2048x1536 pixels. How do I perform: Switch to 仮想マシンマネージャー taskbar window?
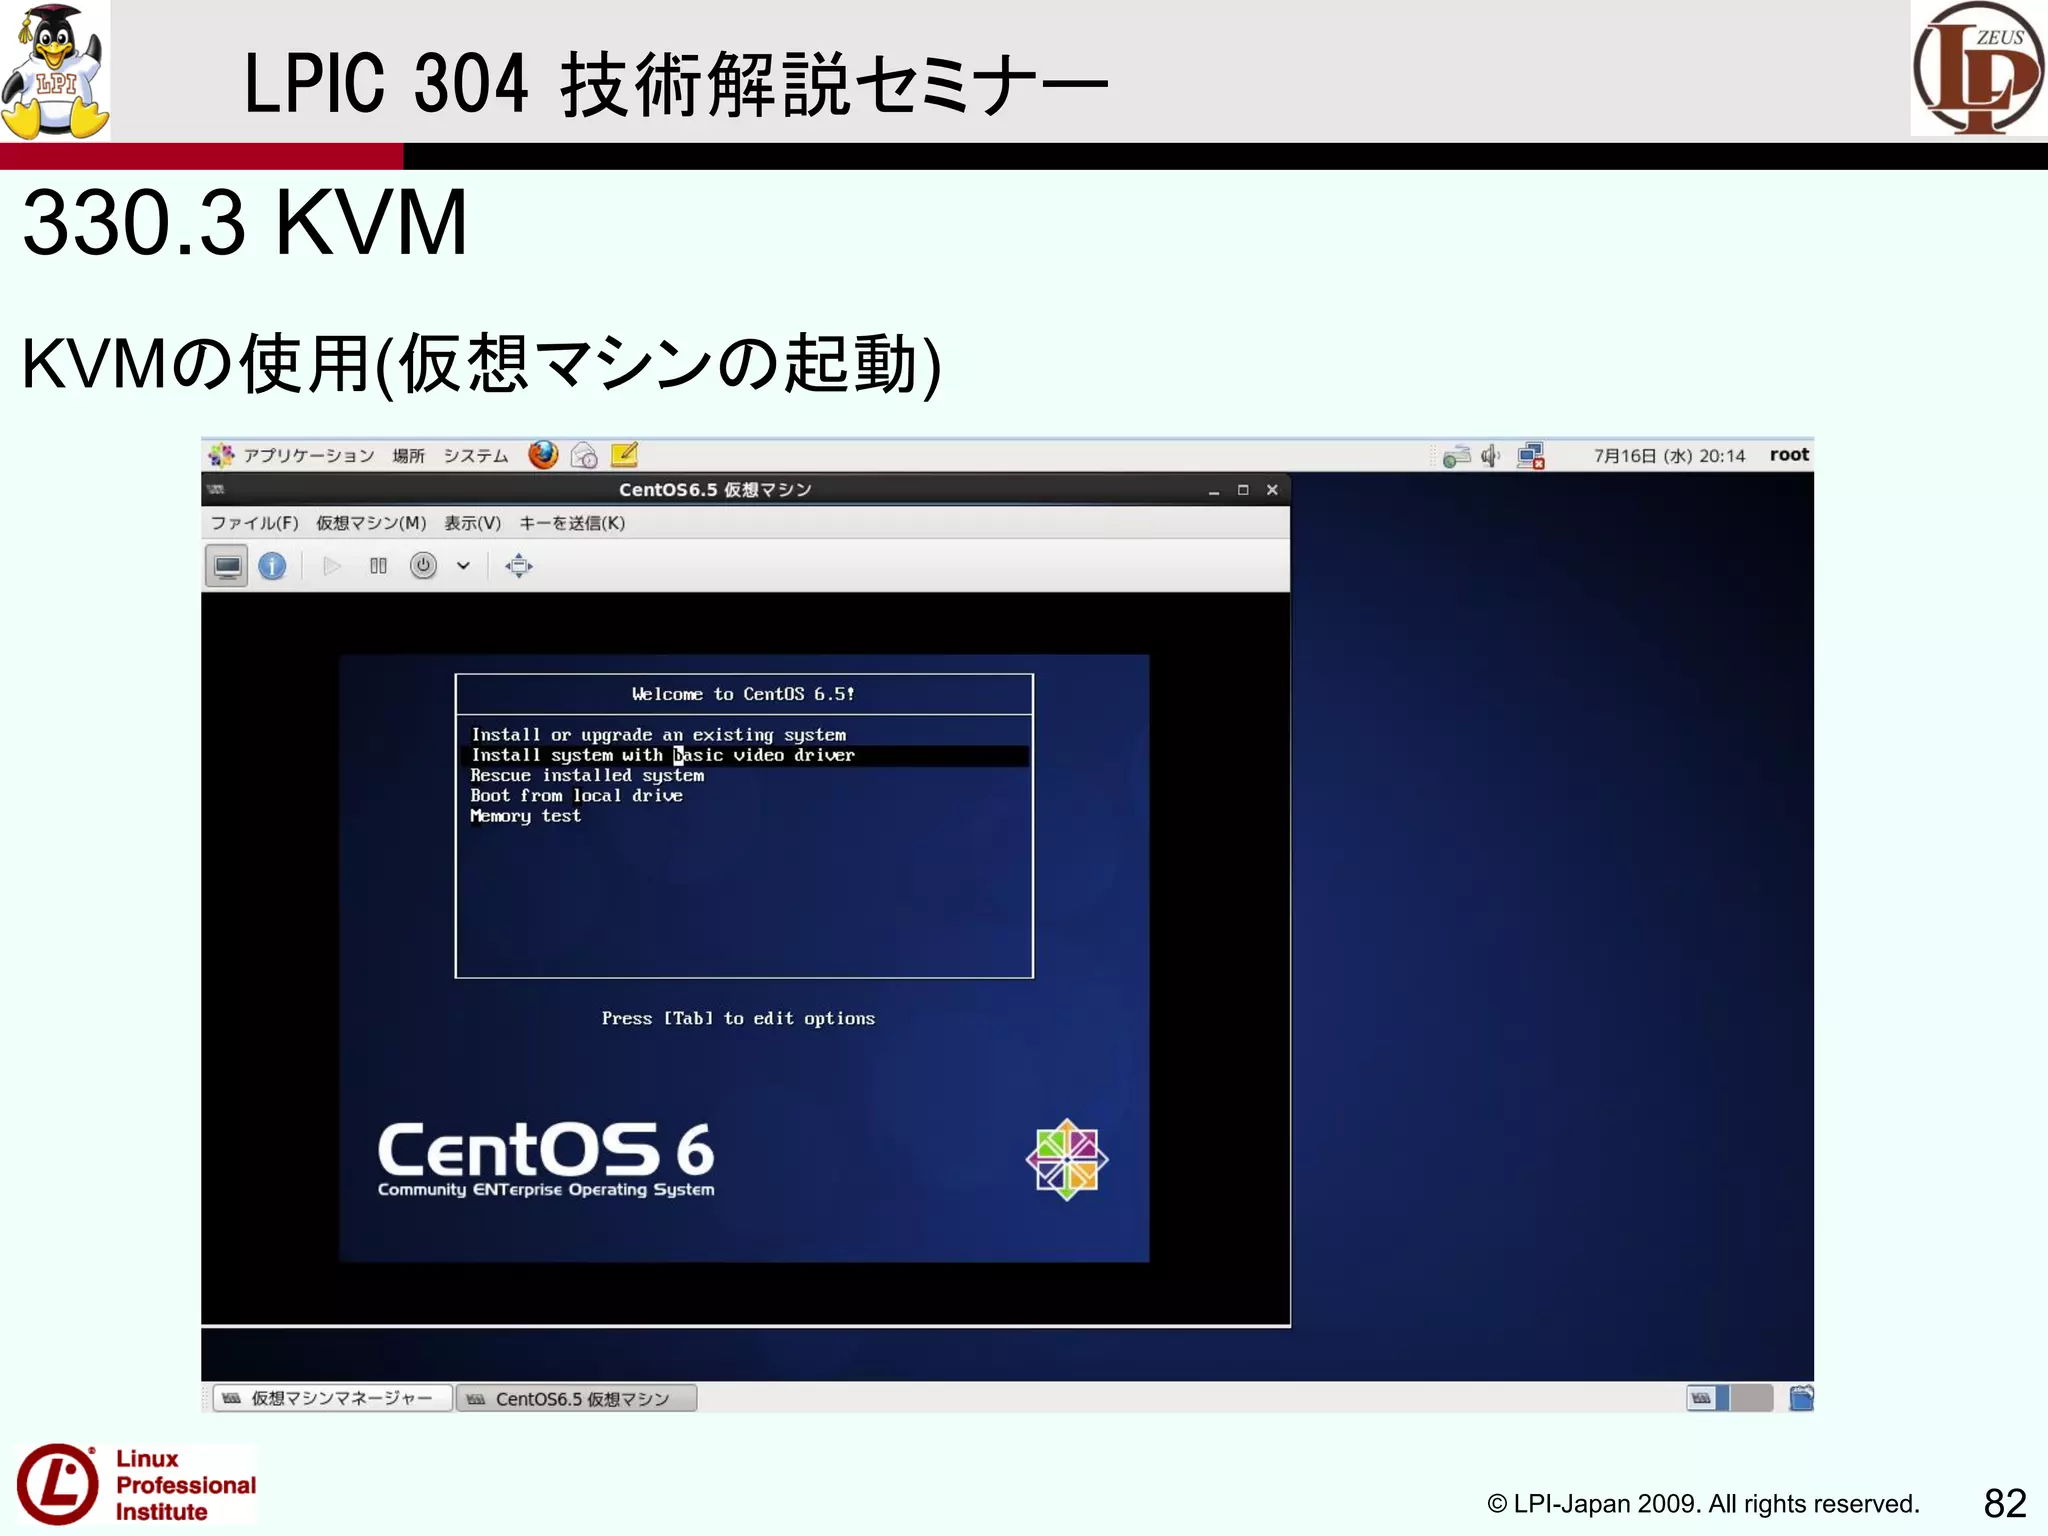click(332, 1398)
